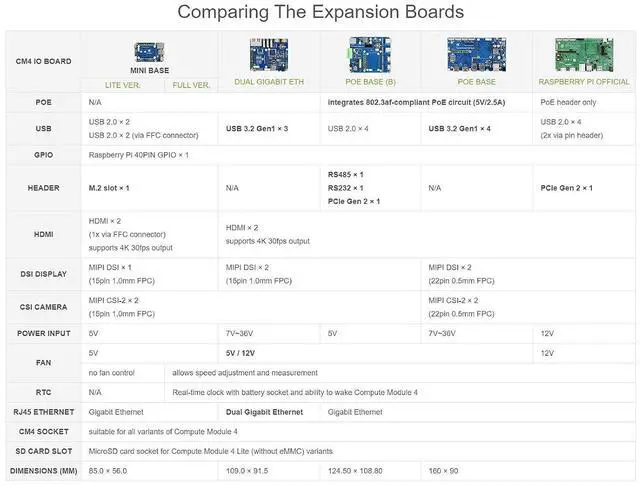Select the 'LITE VER.' column label
The image size is (640, 485).
pyautogui.click(x=122, y=85)
